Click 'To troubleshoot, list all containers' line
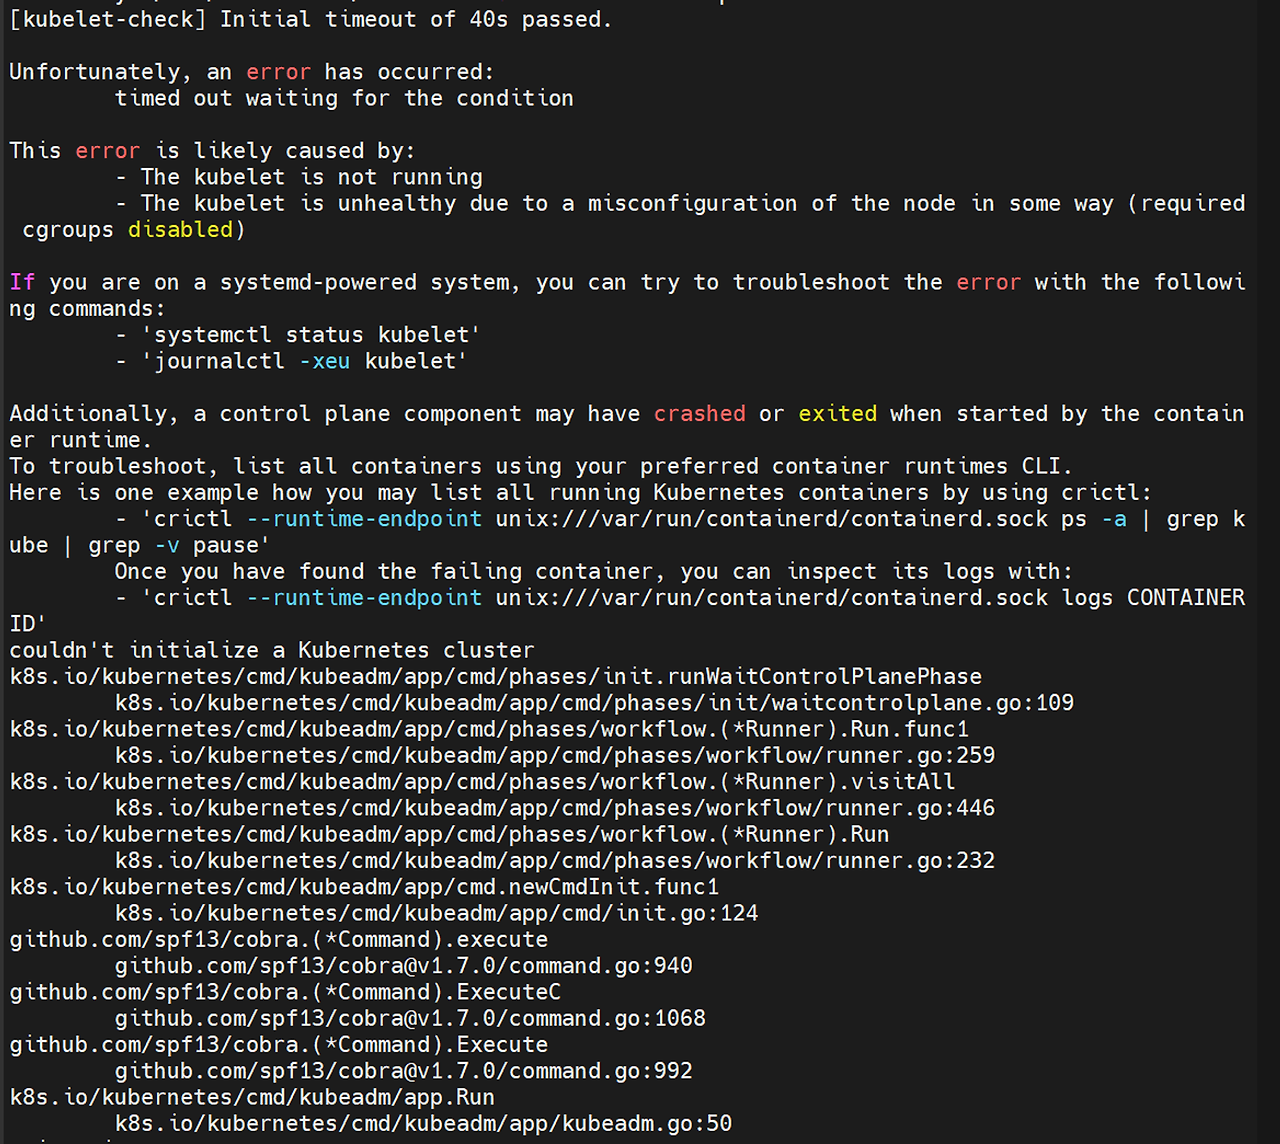 coord(541,466)
